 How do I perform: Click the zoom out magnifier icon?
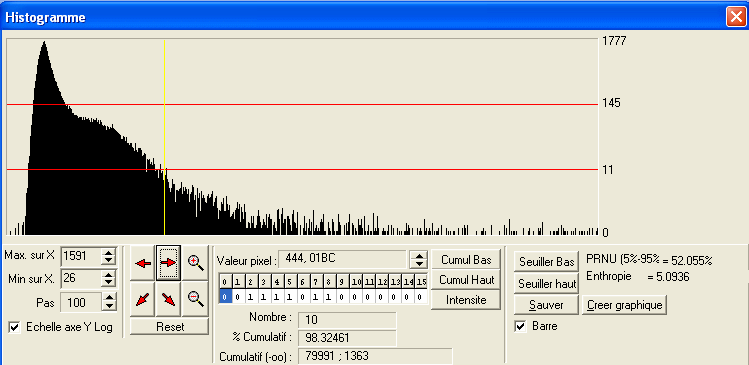click(x=195, y=299)
